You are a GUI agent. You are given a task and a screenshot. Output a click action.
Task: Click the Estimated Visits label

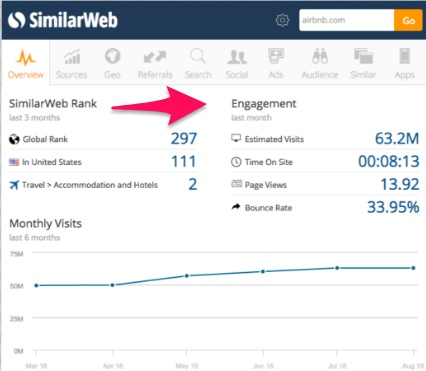[274, 139]
